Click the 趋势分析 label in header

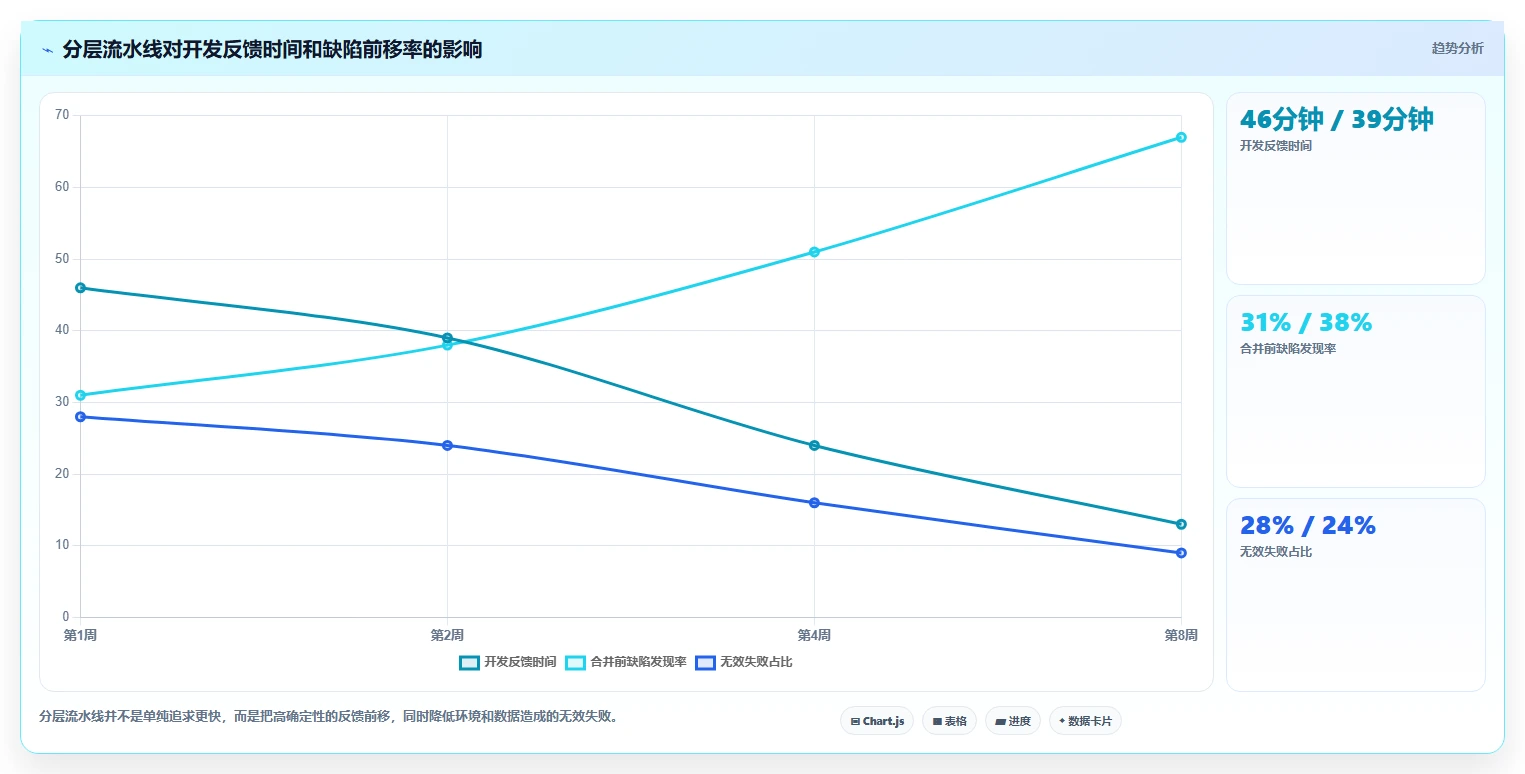coord(1457,48)
